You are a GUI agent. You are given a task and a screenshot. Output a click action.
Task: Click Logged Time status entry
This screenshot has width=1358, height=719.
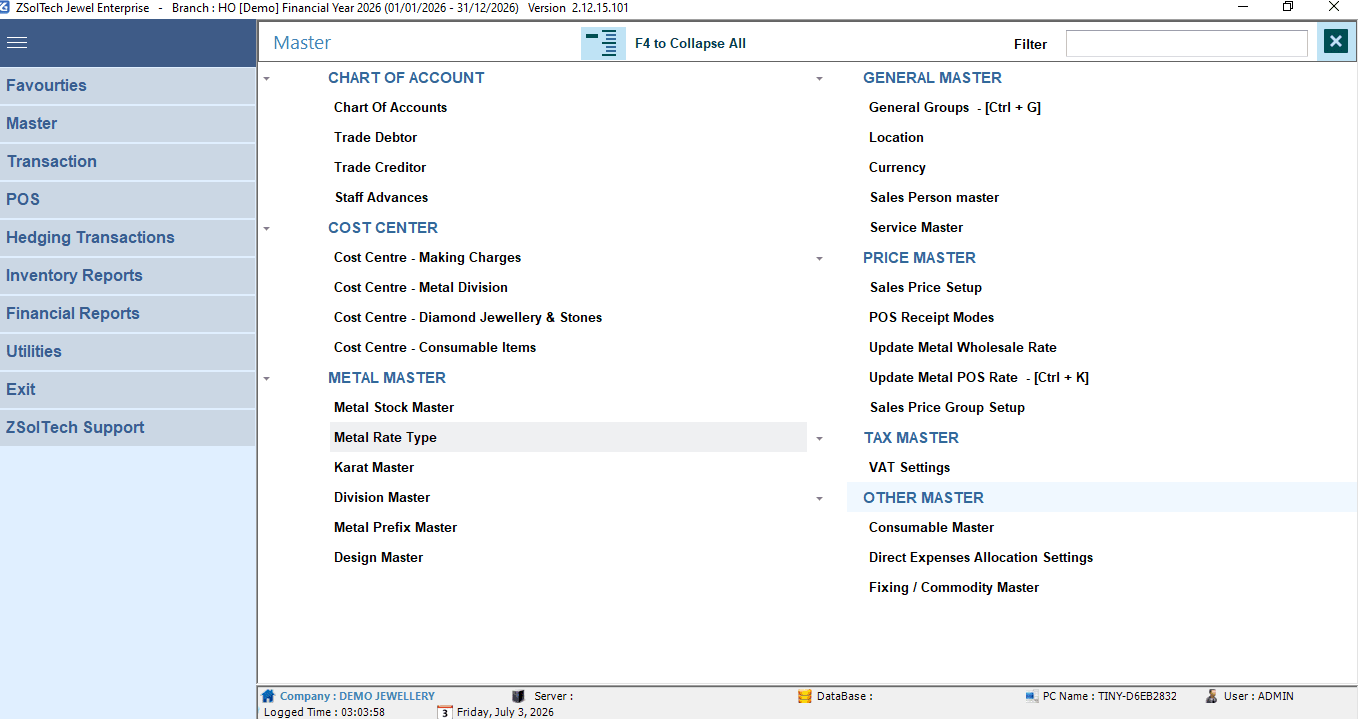click(x=324, y=712)
